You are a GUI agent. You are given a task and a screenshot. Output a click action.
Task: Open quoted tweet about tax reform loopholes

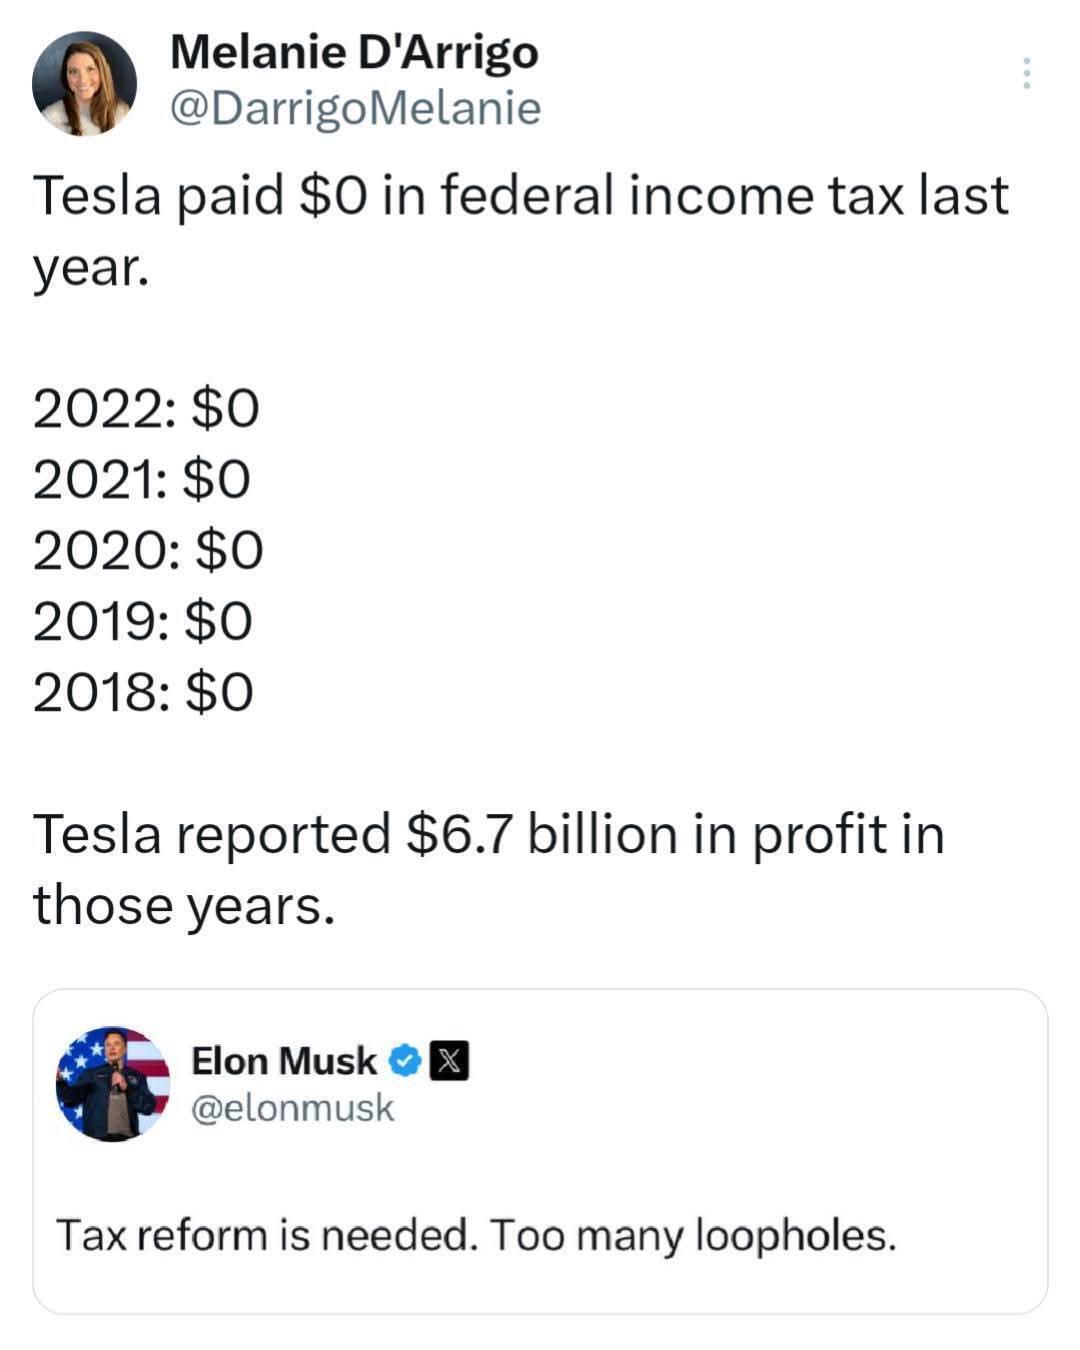pos(475,1235)
